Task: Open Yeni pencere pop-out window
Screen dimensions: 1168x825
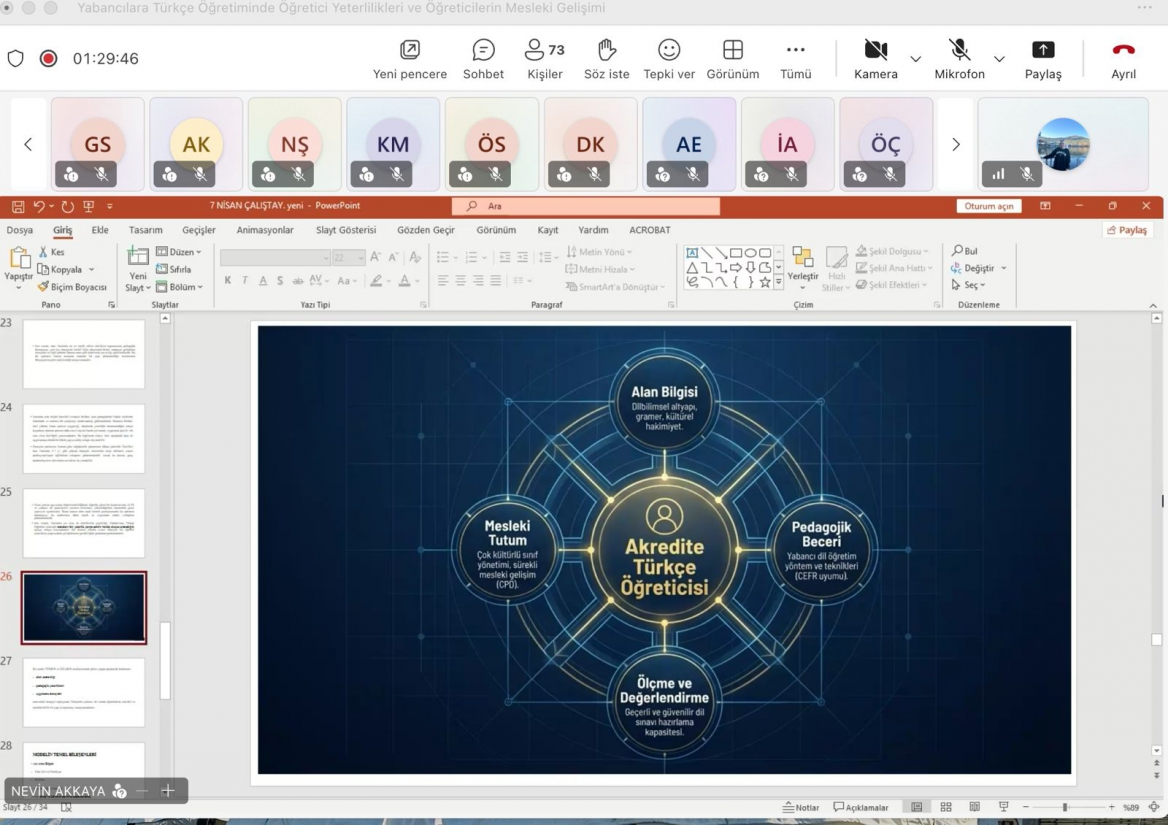Action: (409, 59)
